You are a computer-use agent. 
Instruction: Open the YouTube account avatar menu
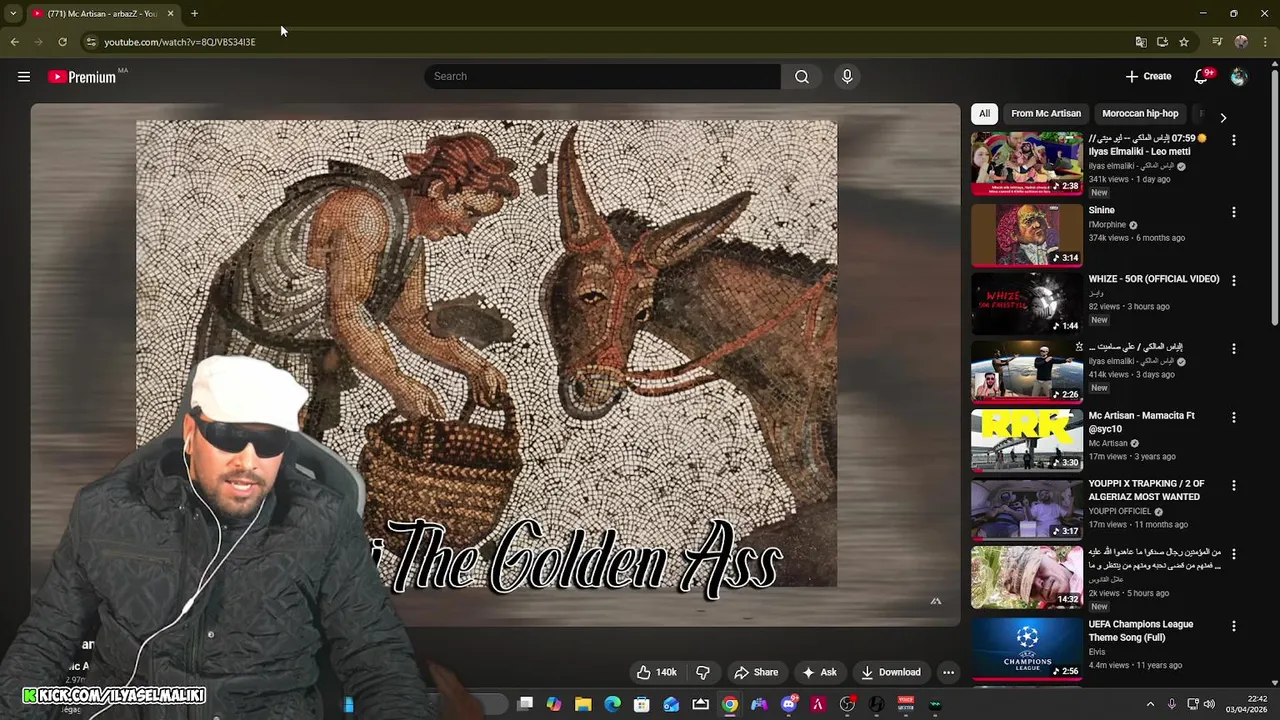(1239, 77)
